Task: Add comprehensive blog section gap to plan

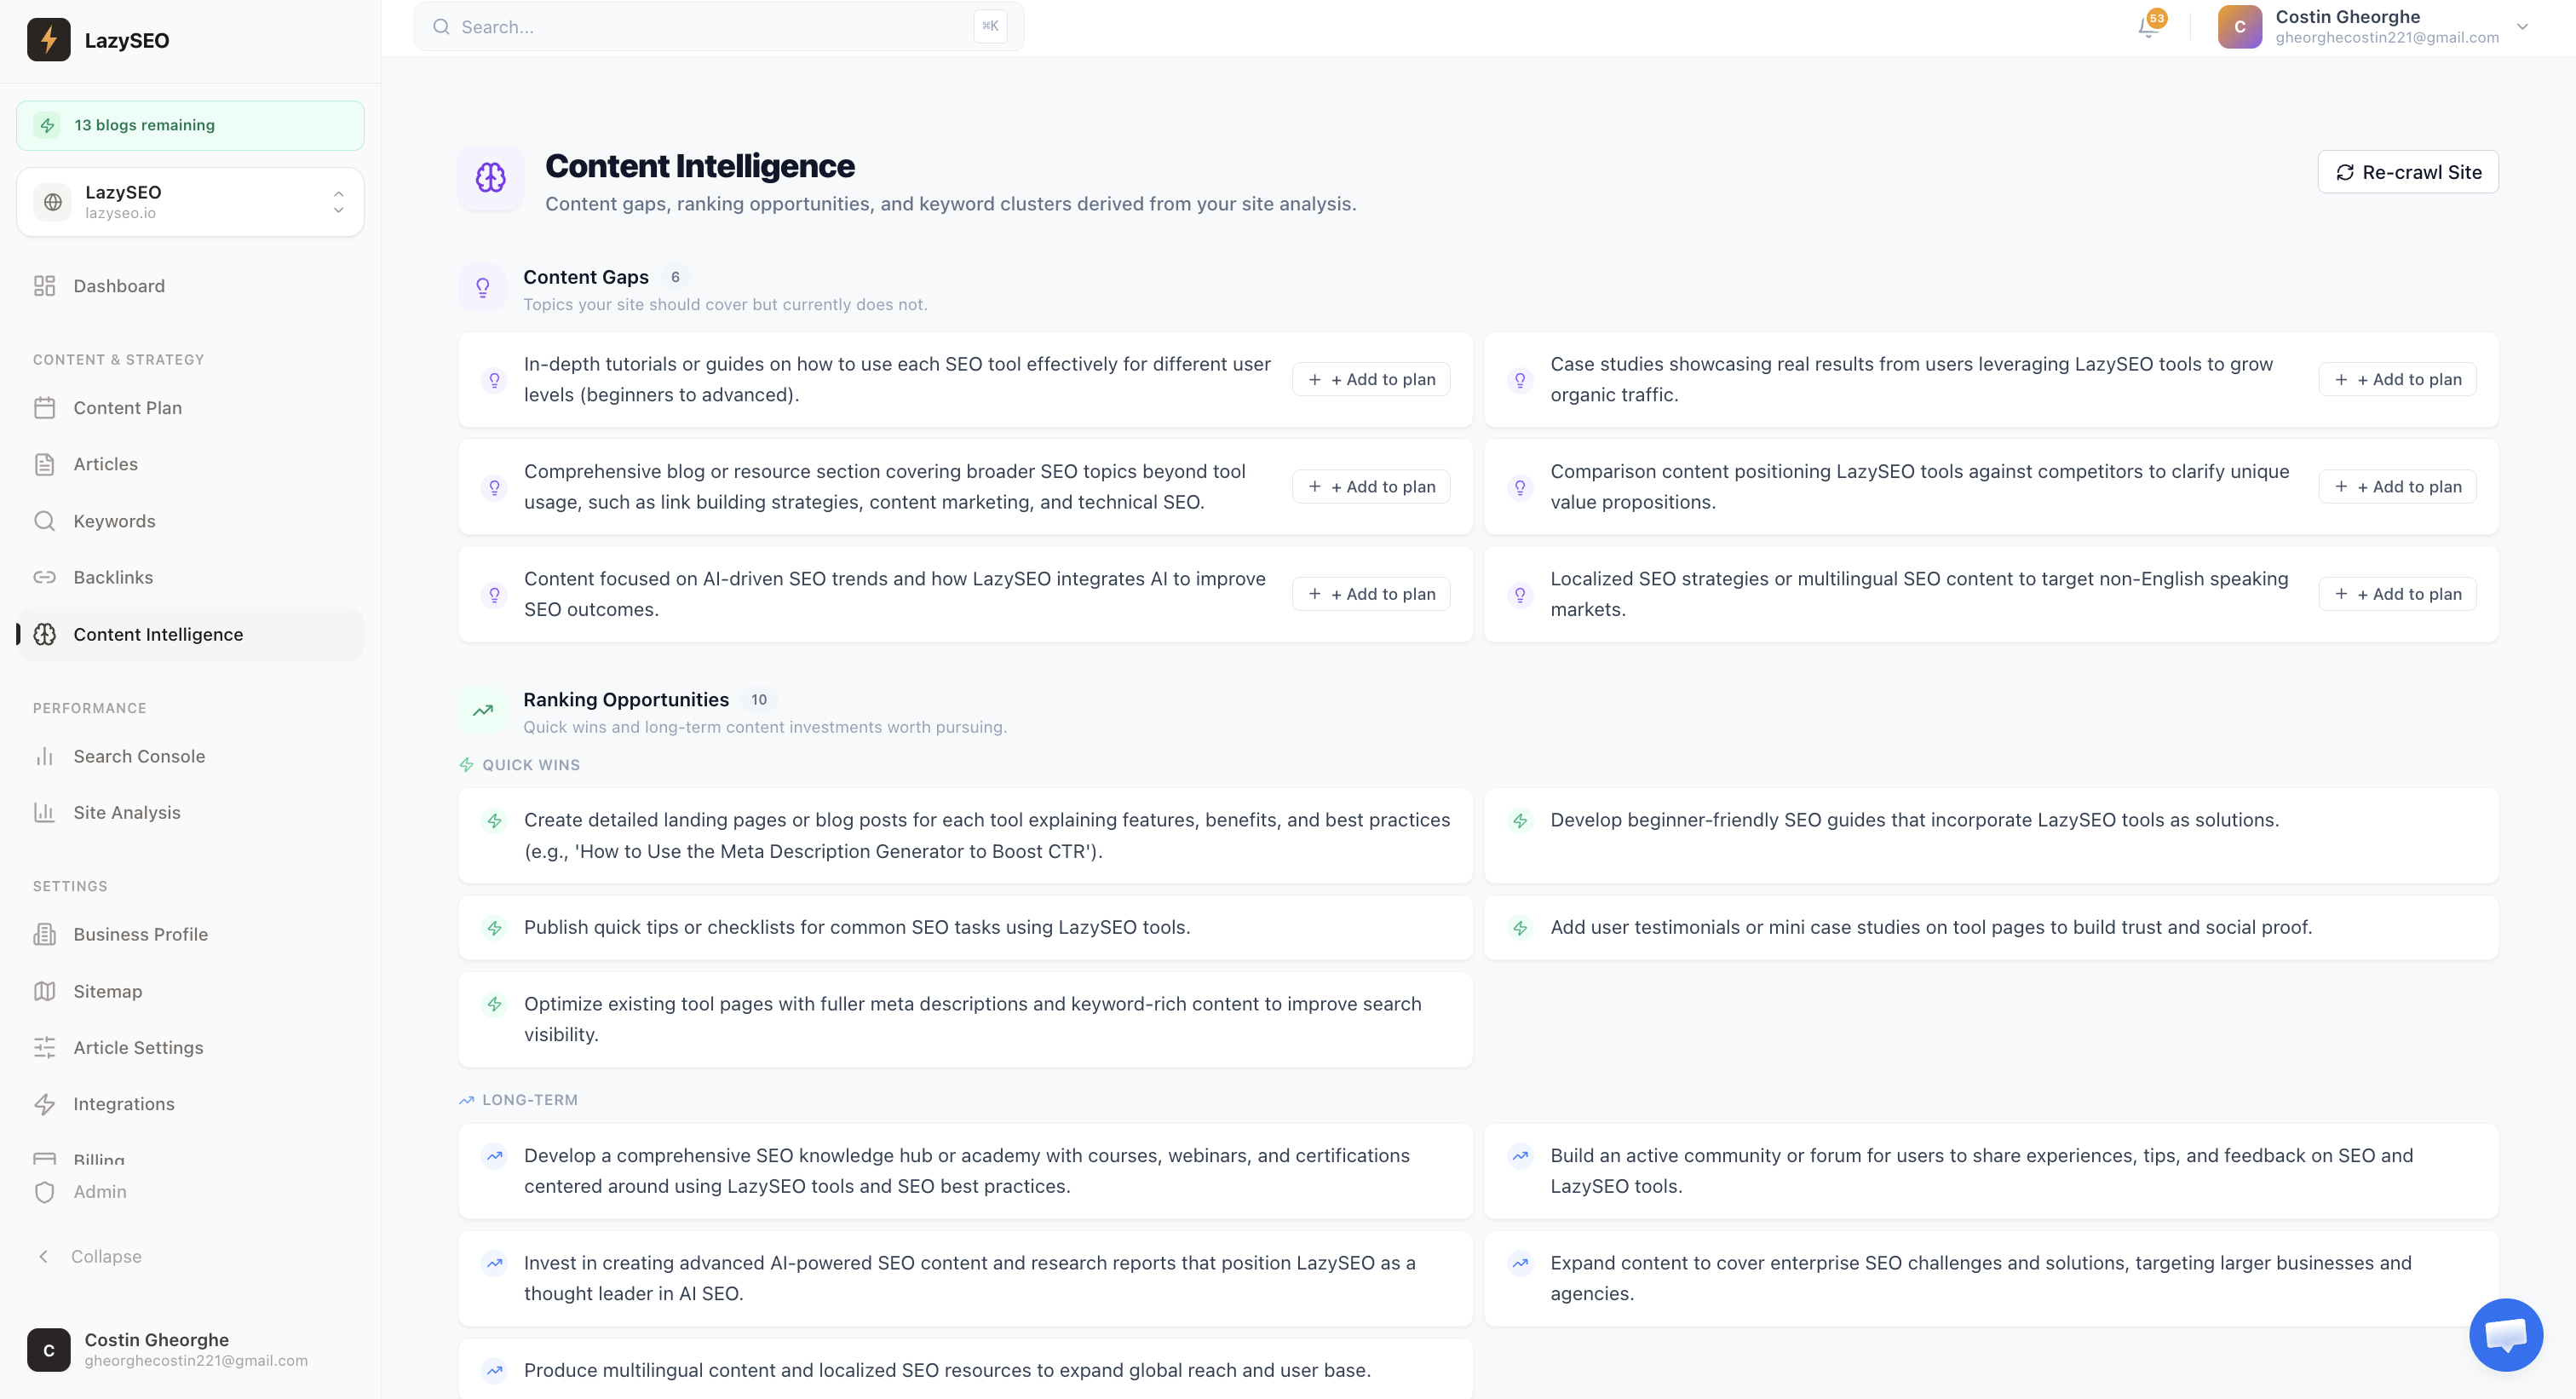Action: click(1371, 487)
